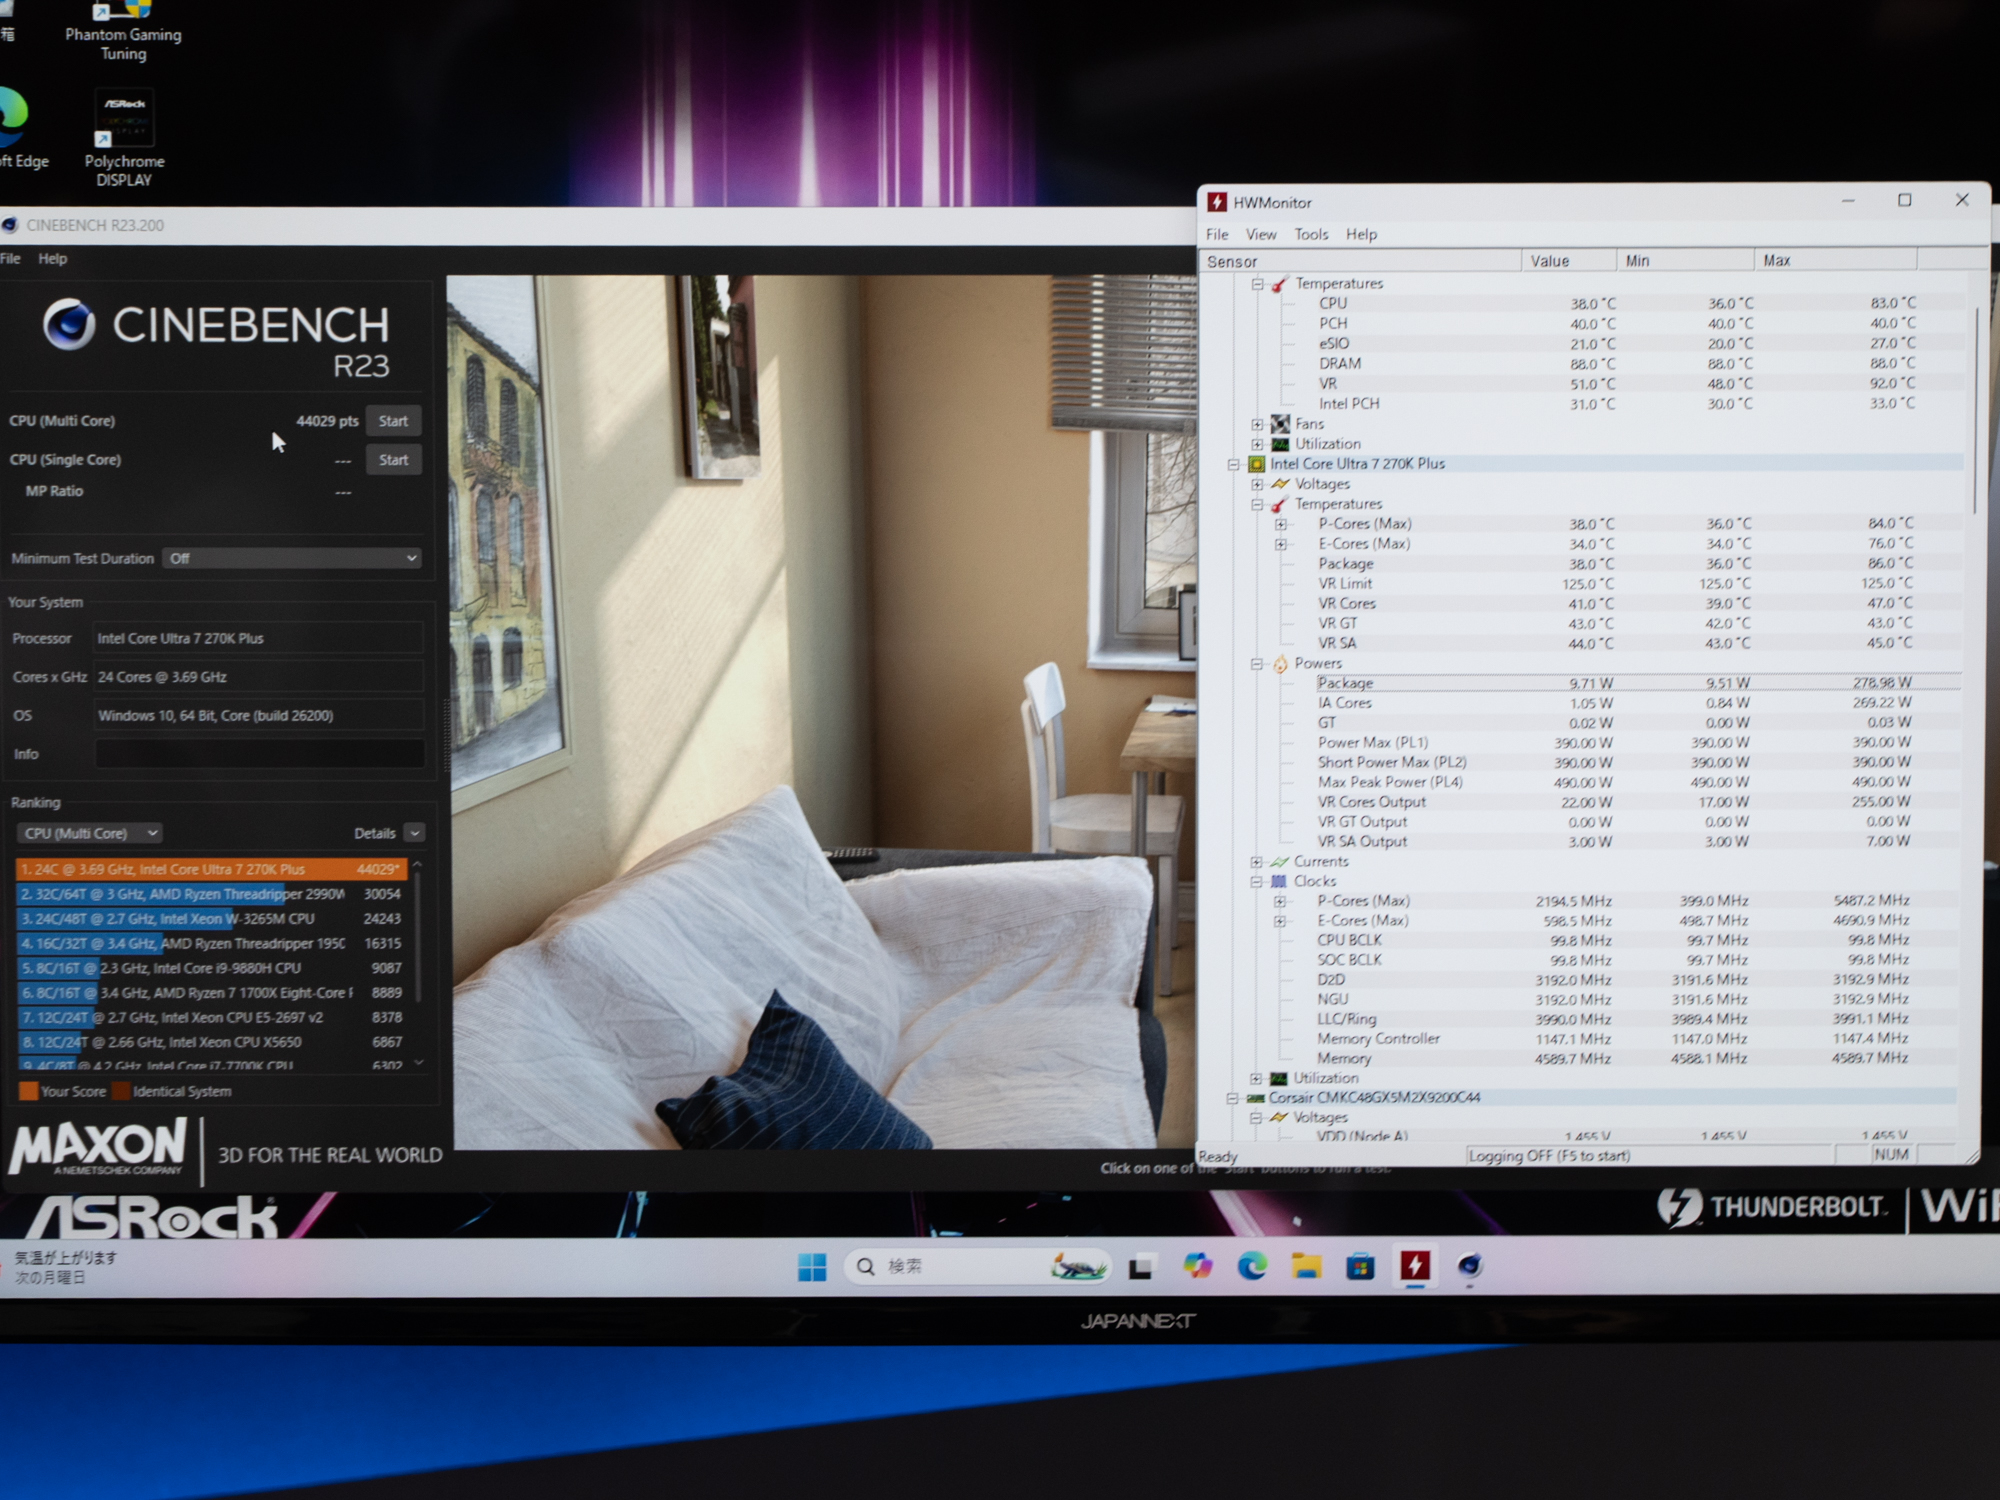Select ranking row AMD Ryzen Threadripper 2990W
Viewport: 2000px width, 1500px height.
pyautogui.click(x=211, y=894)
